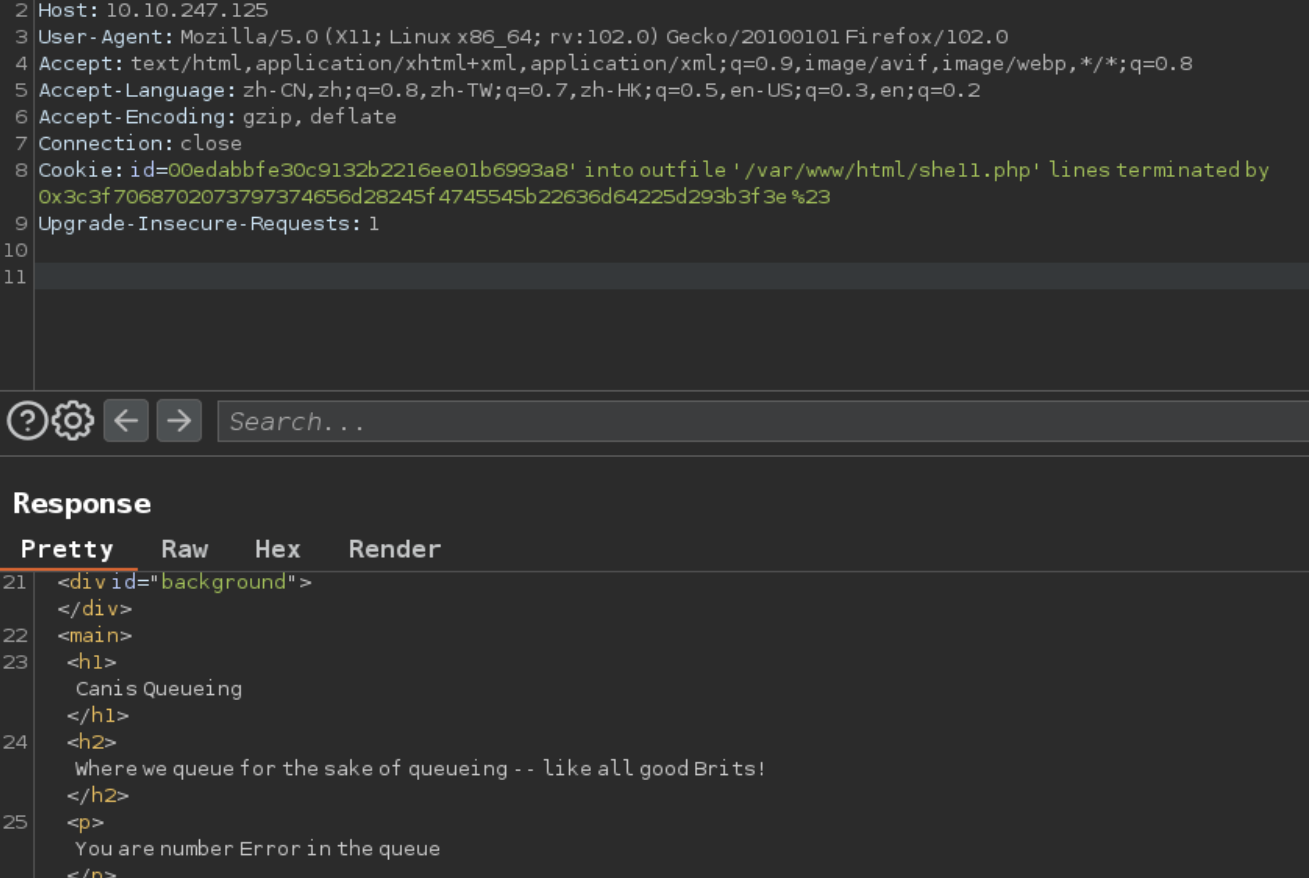This screenshot has height=878, width=1309.
Task: Switch to the Render response tab
Action: click(x=395, y=549)
